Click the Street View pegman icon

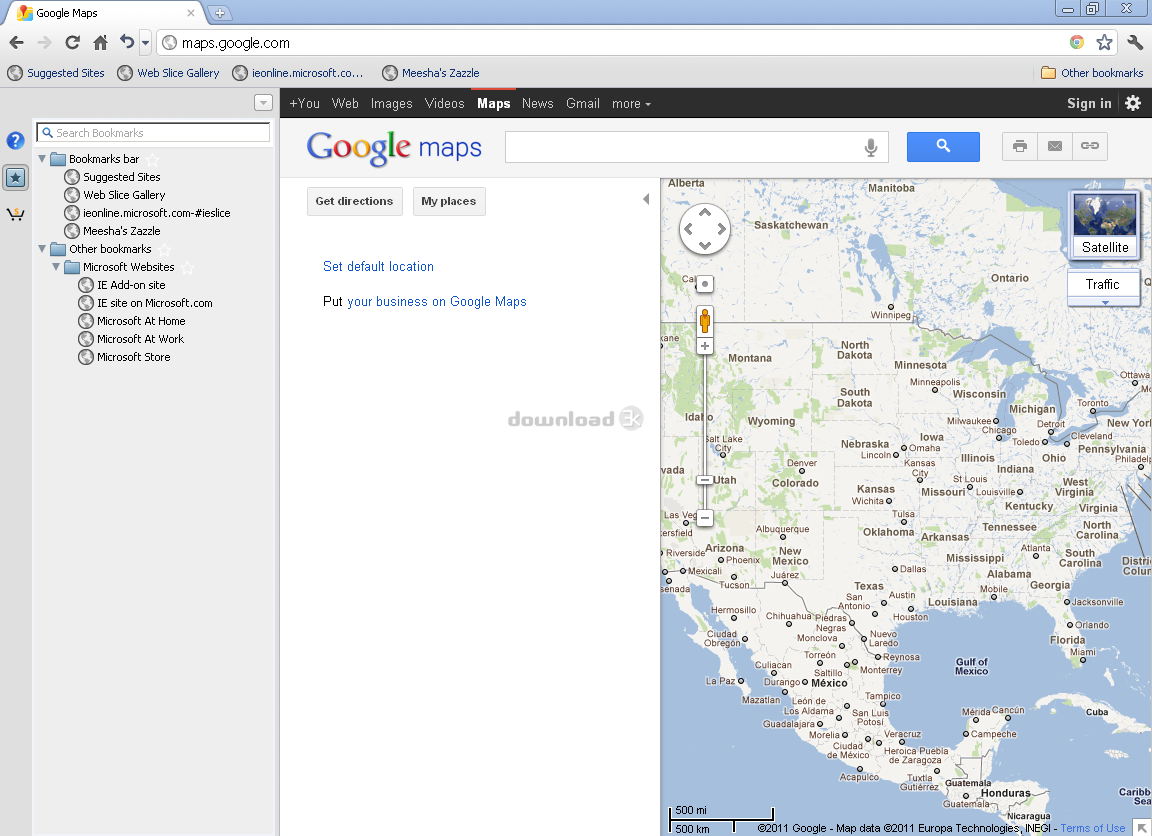pos(705,321)
